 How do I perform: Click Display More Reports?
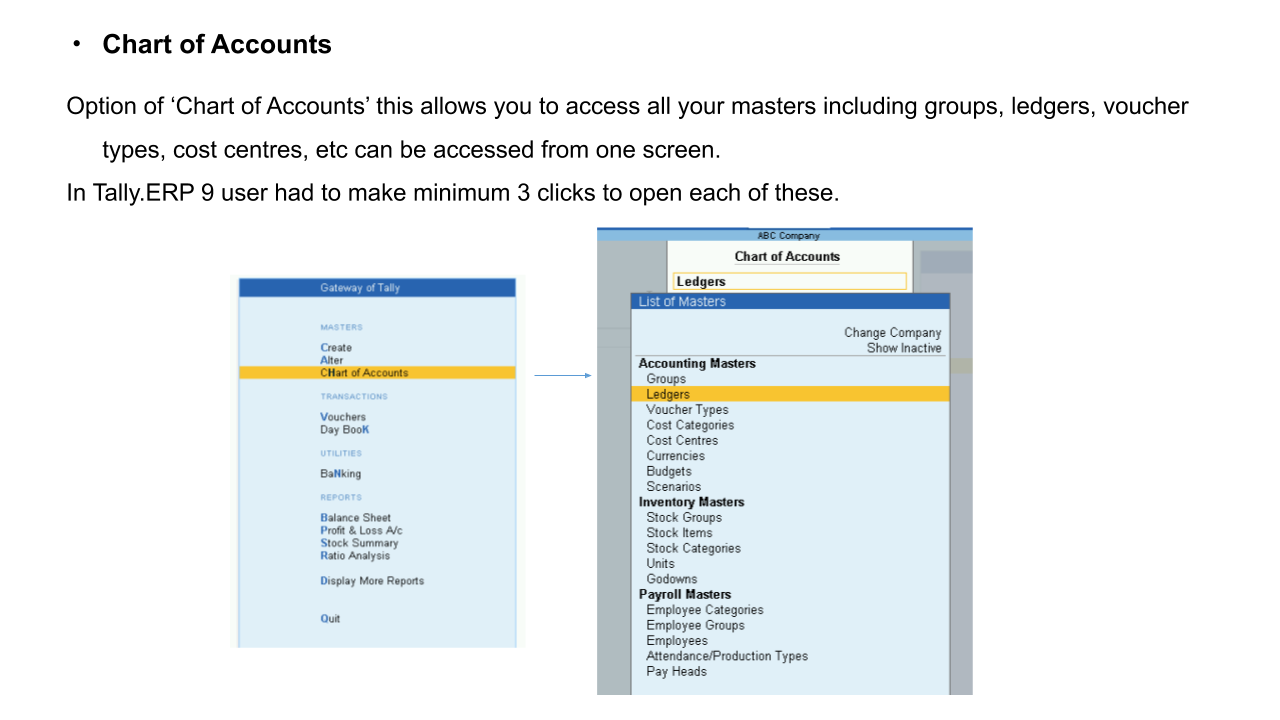372,581
